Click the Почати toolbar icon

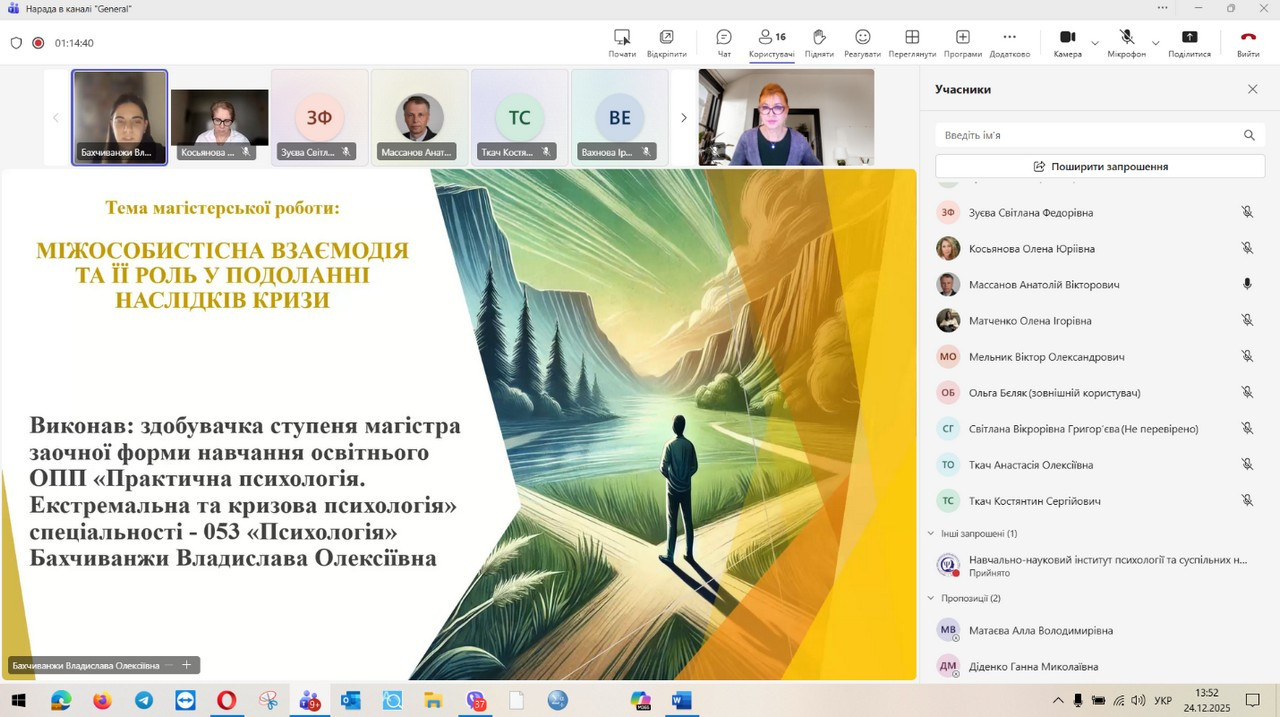point(622,43)
